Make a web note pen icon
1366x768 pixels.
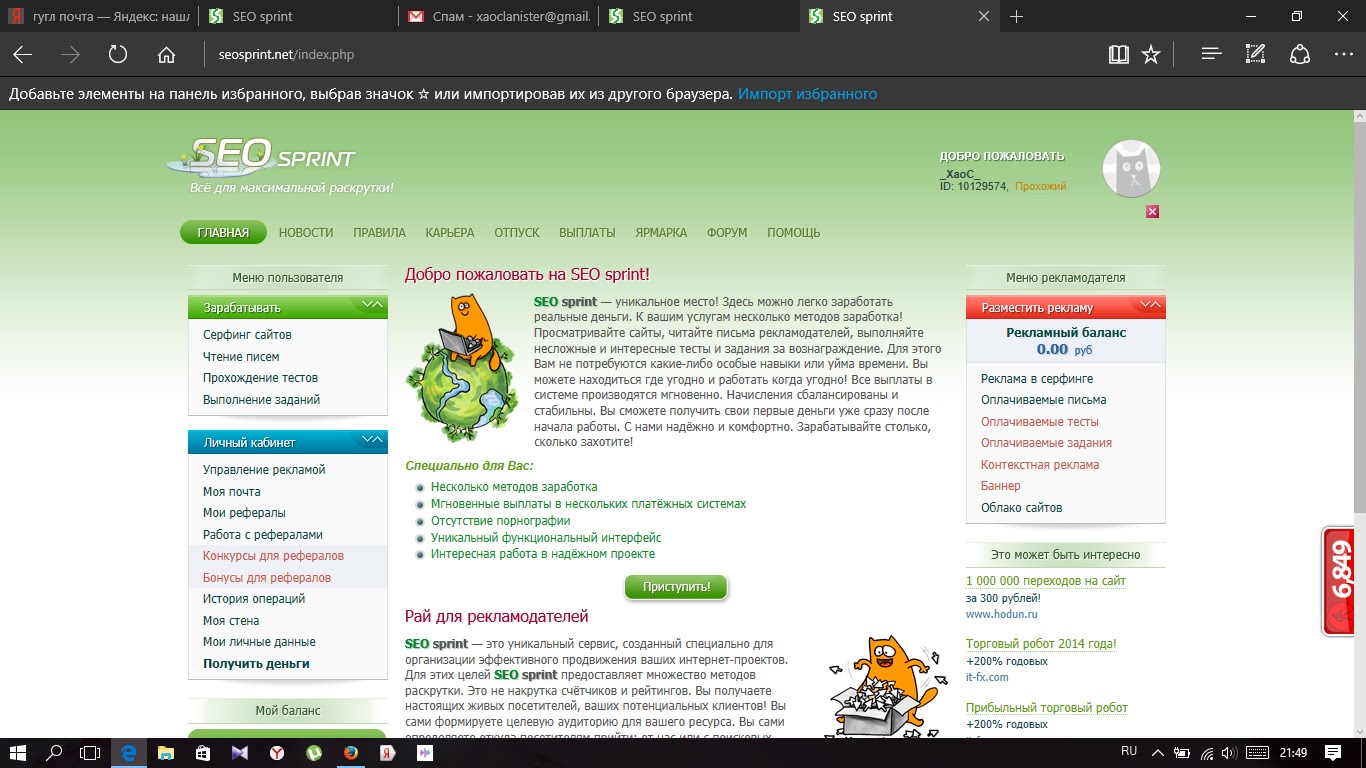pos(1255,55)
